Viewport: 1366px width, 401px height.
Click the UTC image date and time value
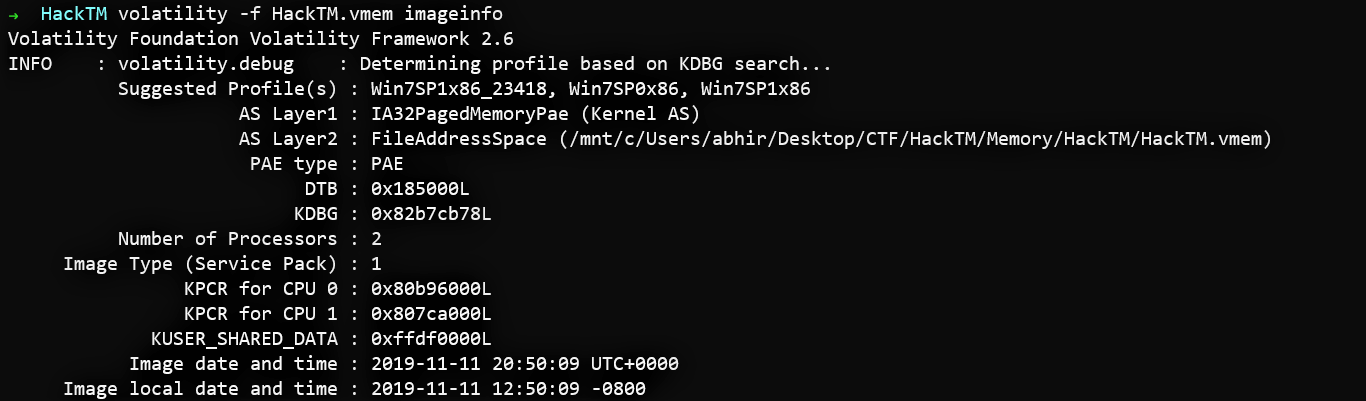click(524, 364)
